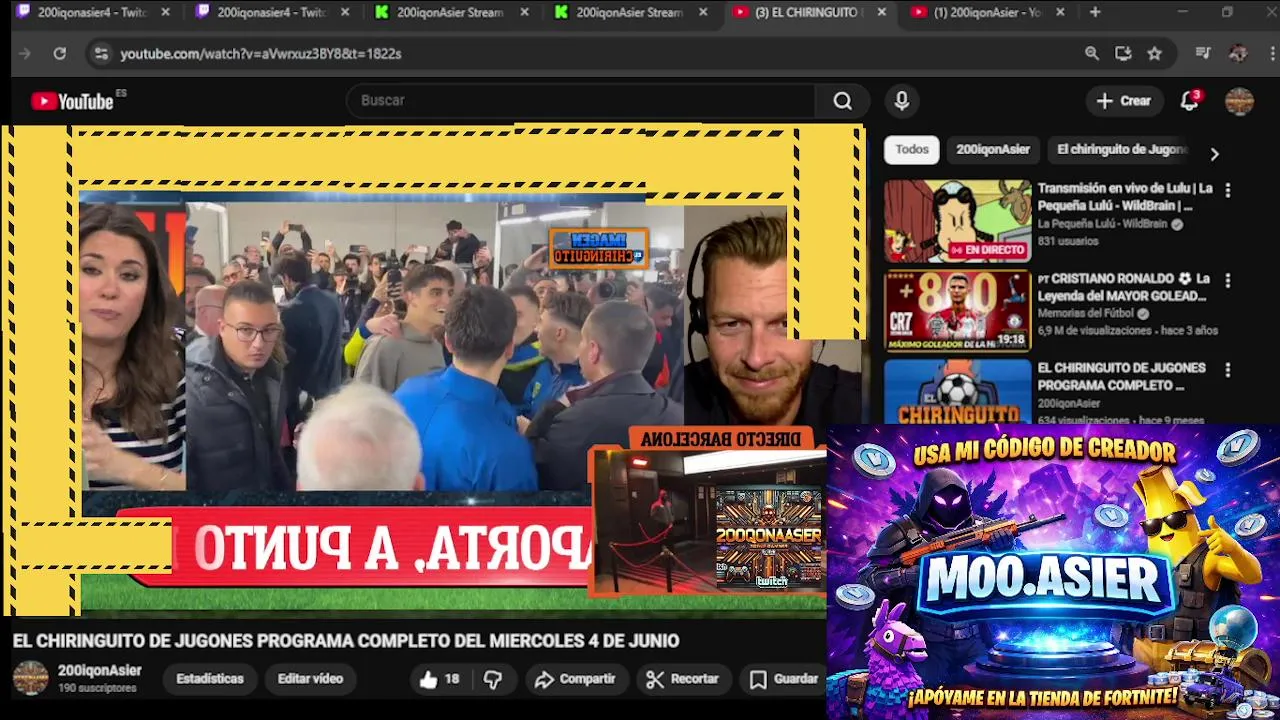Dislike the video with thumbs-down

[x=493, y=679]
